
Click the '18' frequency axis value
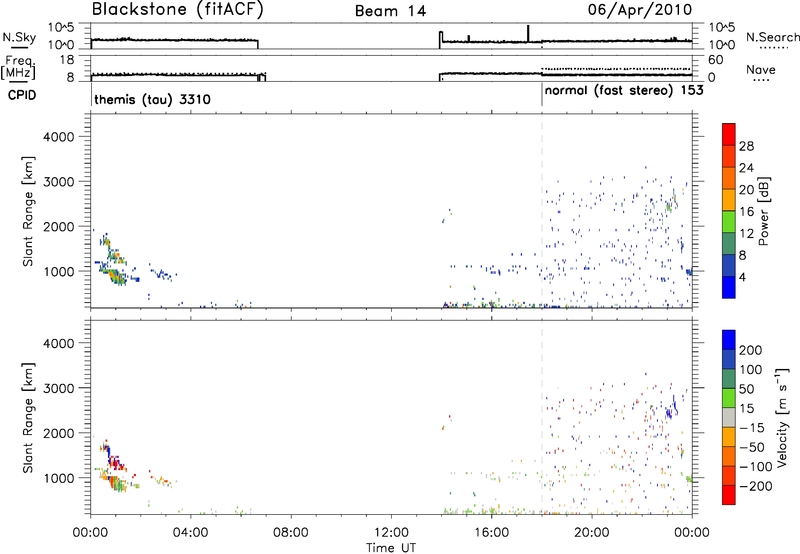66,60
